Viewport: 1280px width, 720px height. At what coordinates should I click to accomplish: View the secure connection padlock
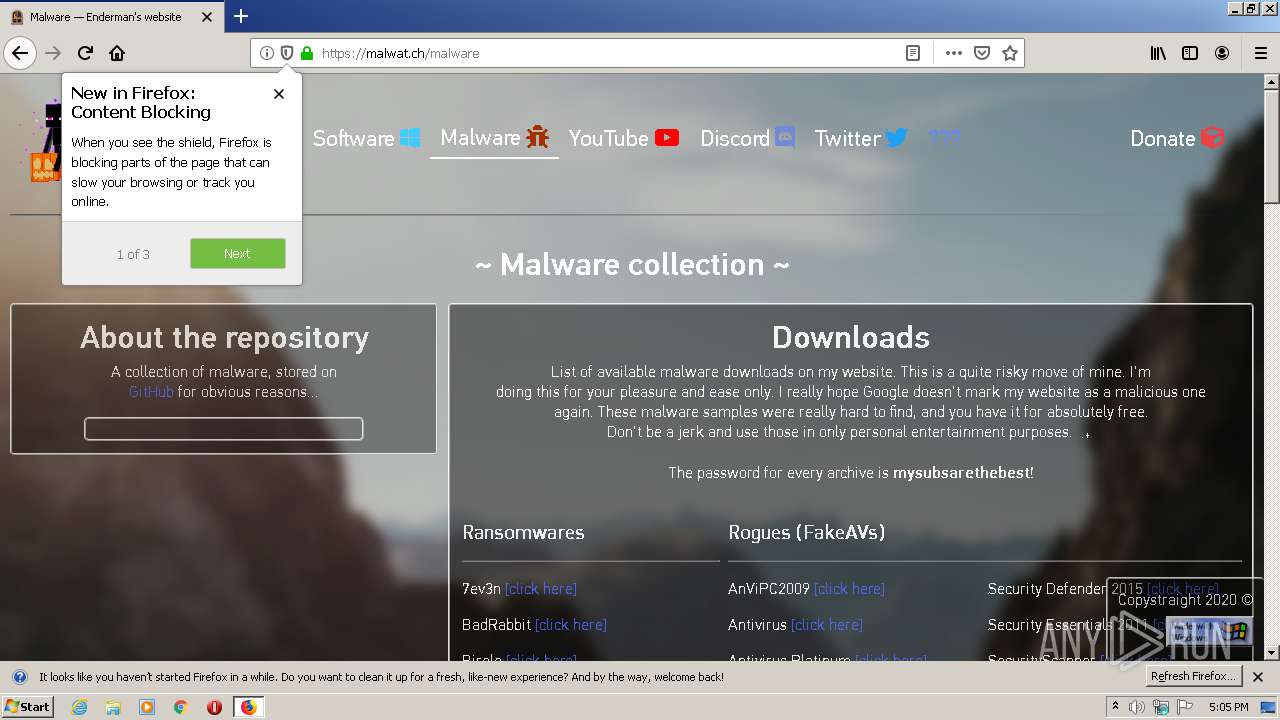tap(306, 53)
